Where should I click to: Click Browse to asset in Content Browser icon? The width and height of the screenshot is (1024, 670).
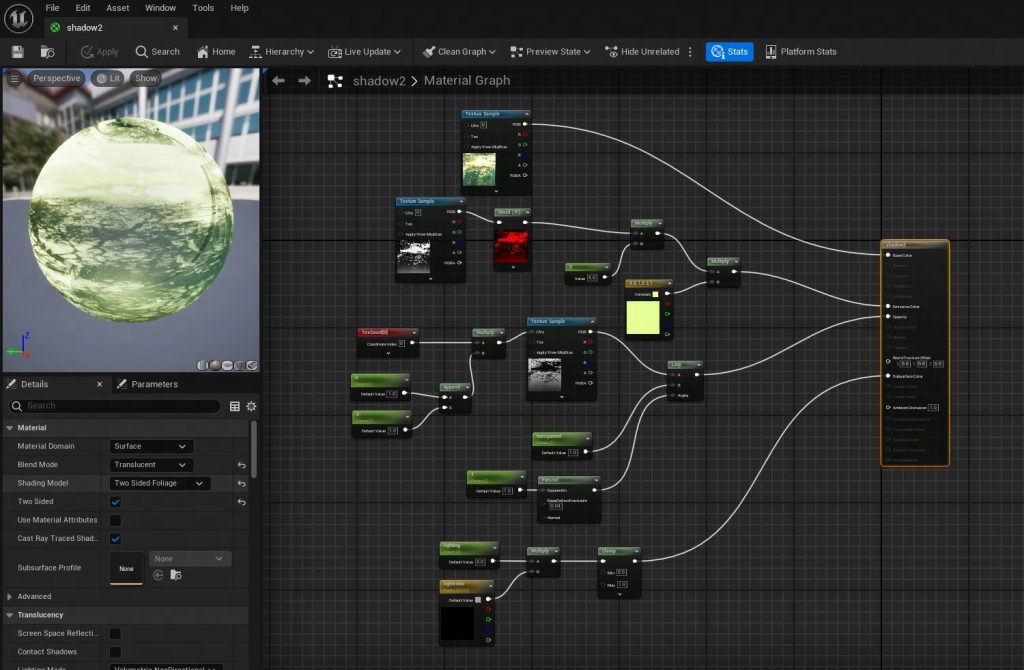pos(47,52)
